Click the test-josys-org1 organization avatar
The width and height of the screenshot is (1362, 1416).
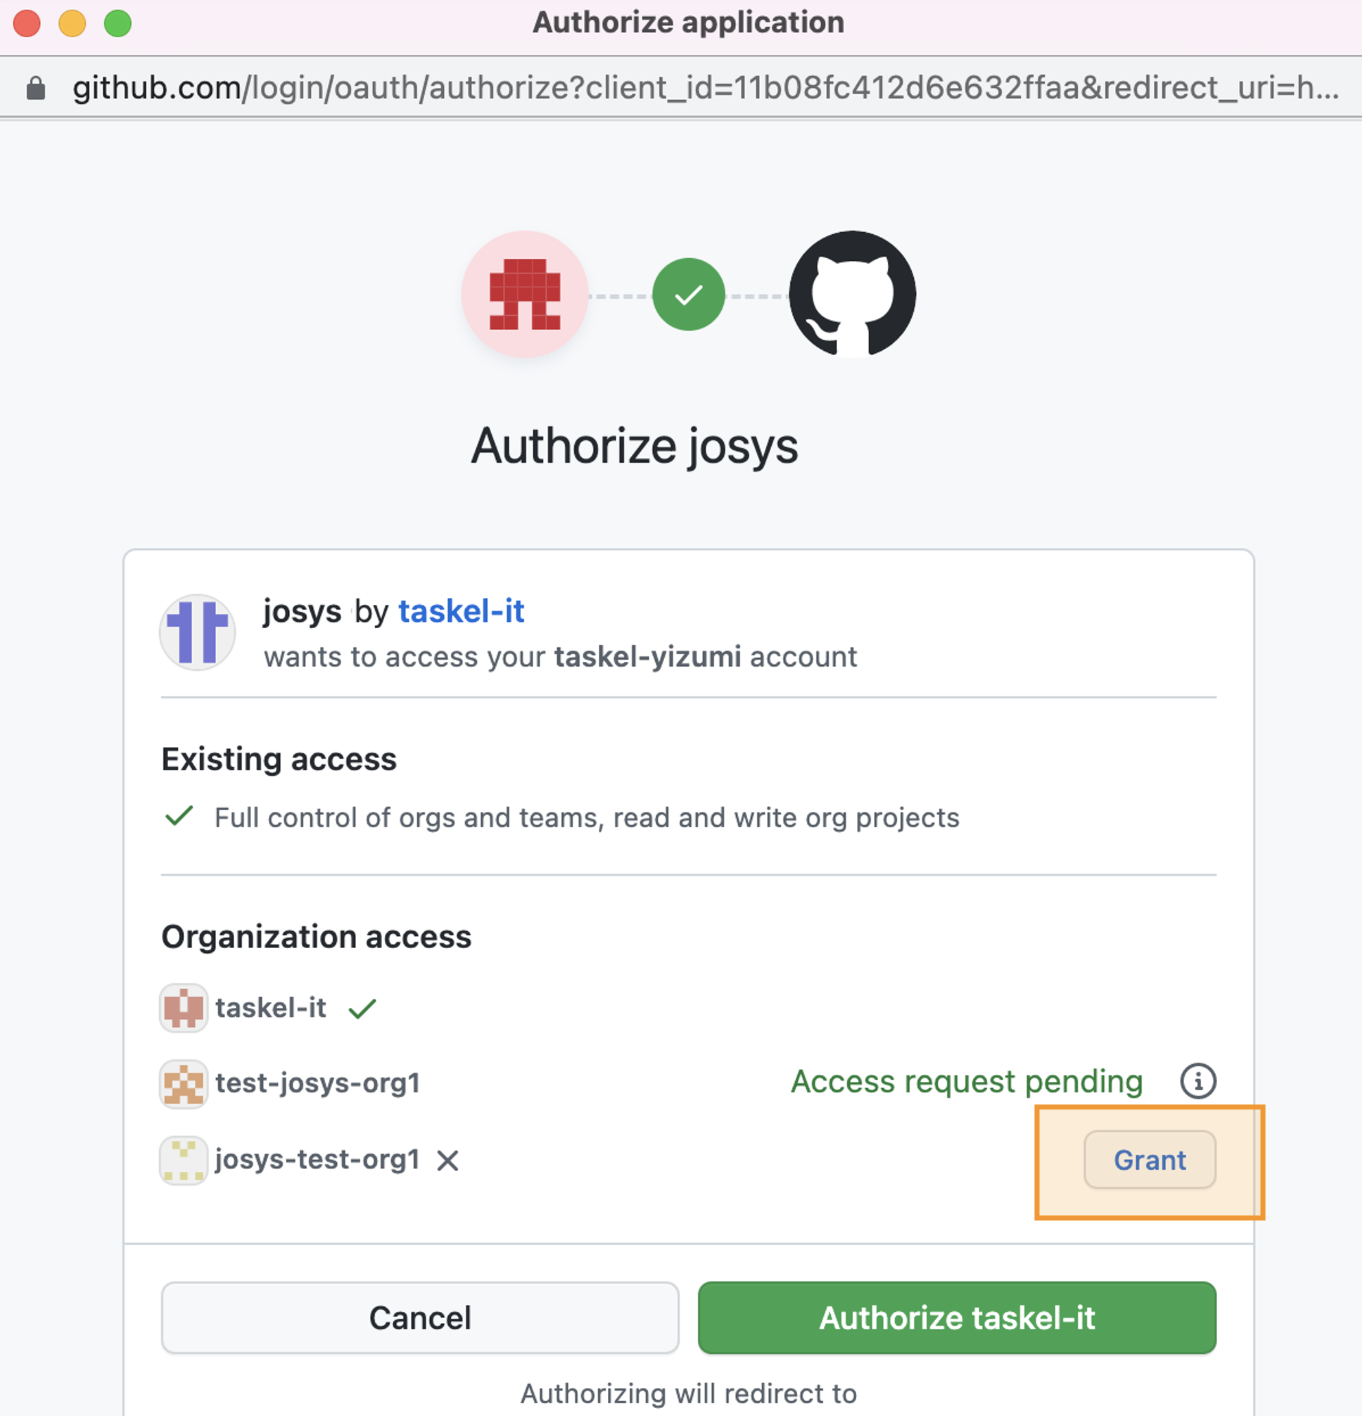183,1084
